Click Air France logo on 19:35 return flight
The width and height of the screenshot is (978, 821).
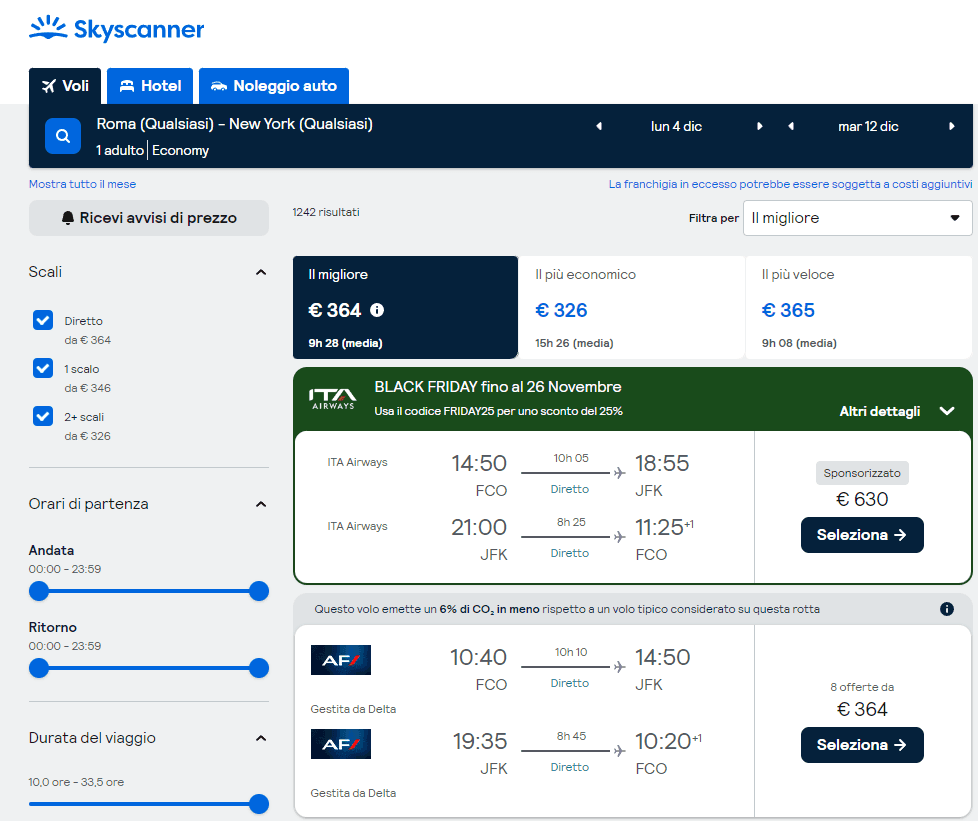pos(341,744)
